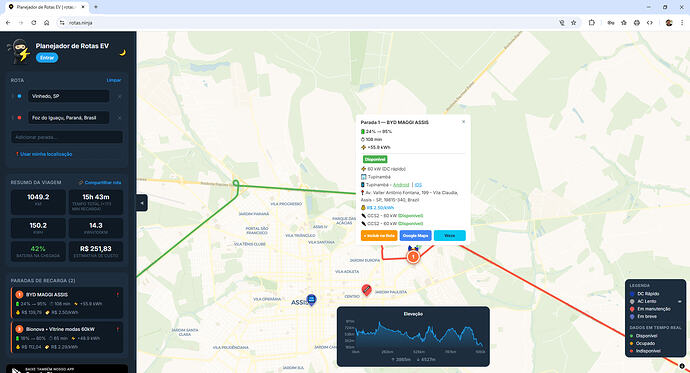Click the 1049.2 km distance summary tile
Viewport: 690px width, 373px height.
38,202
